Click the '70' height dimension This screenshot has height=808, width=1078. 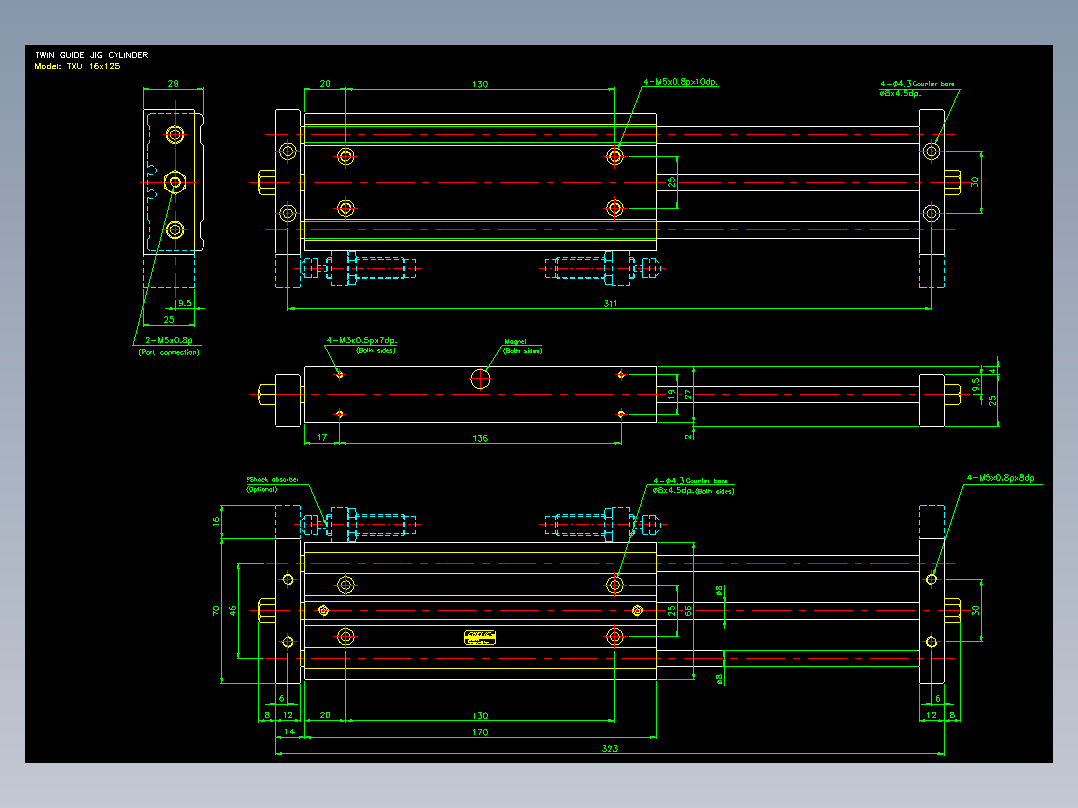click(x=216, y=611)
